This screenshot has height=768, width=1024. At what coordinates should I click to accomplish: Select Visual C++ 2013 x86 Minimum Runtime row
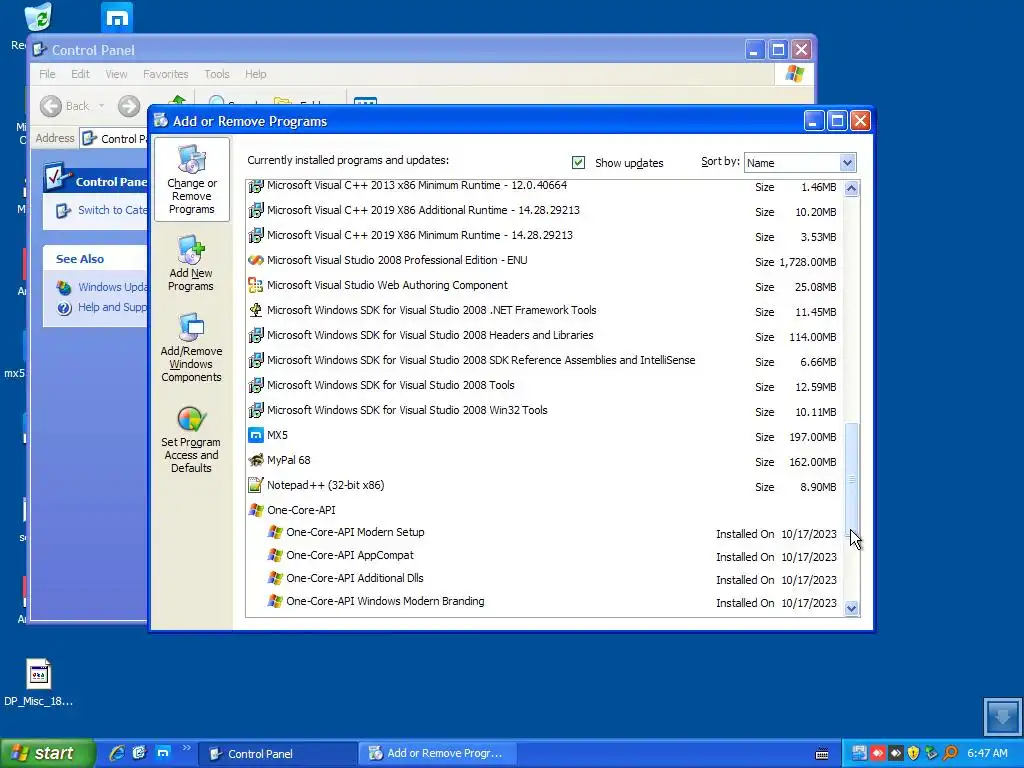(545, 186)
